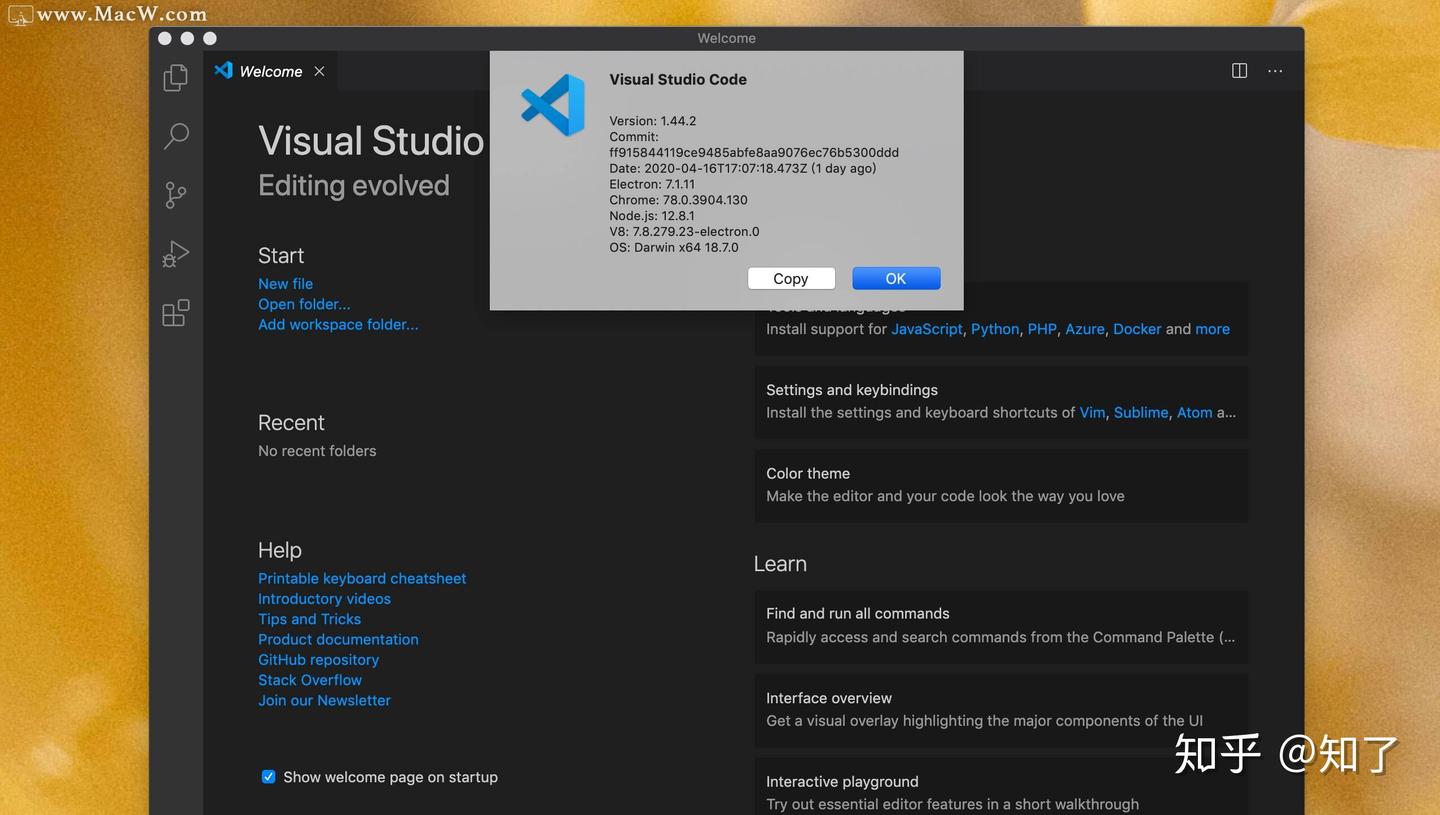Click the Version: 1.44.2 text

tap(652, 121)
